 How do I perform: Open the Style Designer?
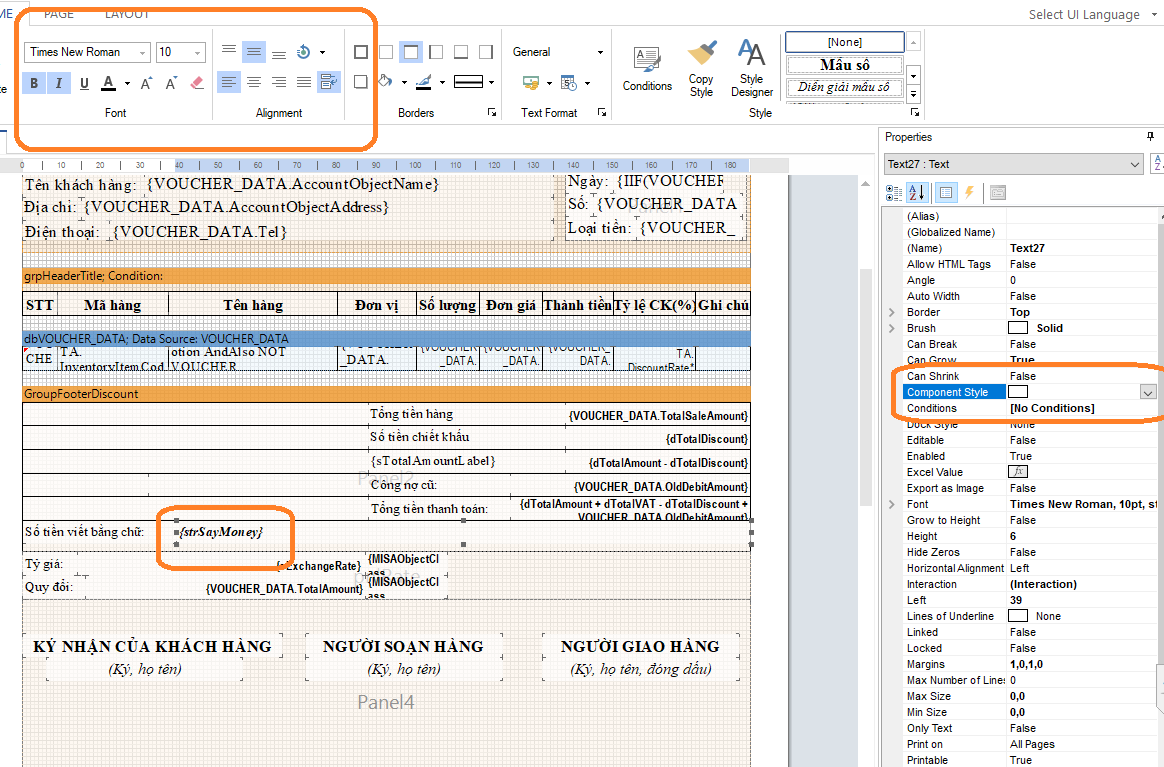(x=752, y=69)
